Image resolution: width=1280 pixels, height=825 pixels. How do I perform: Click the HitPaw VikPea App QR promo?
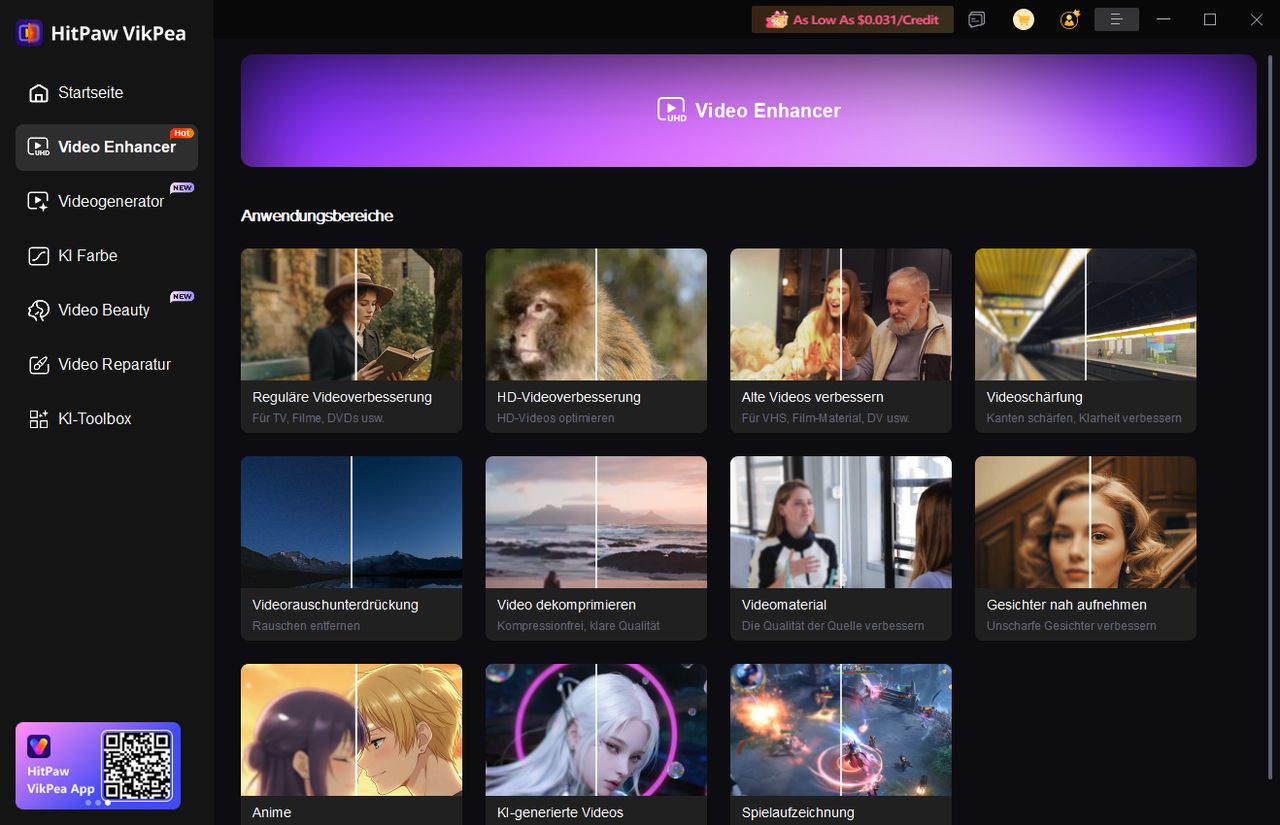coord(98,765)
